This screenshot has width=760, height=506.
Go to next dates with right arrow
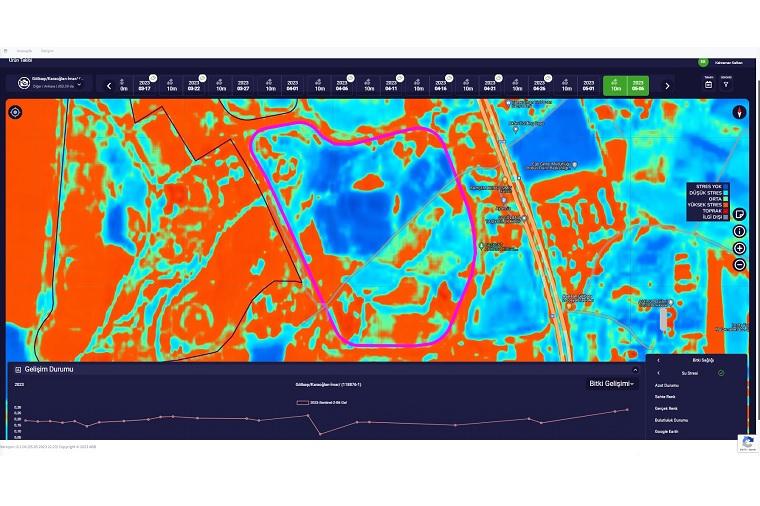[x=667, y=86]
